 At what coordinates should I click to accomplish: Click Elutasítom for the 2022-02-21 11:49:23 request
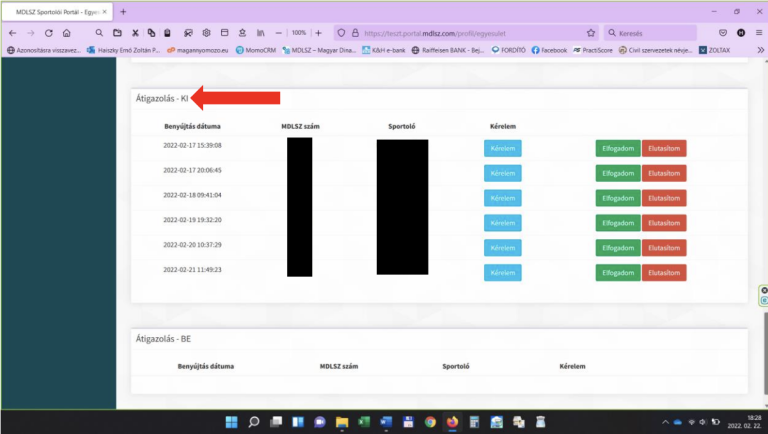point(664,273)
